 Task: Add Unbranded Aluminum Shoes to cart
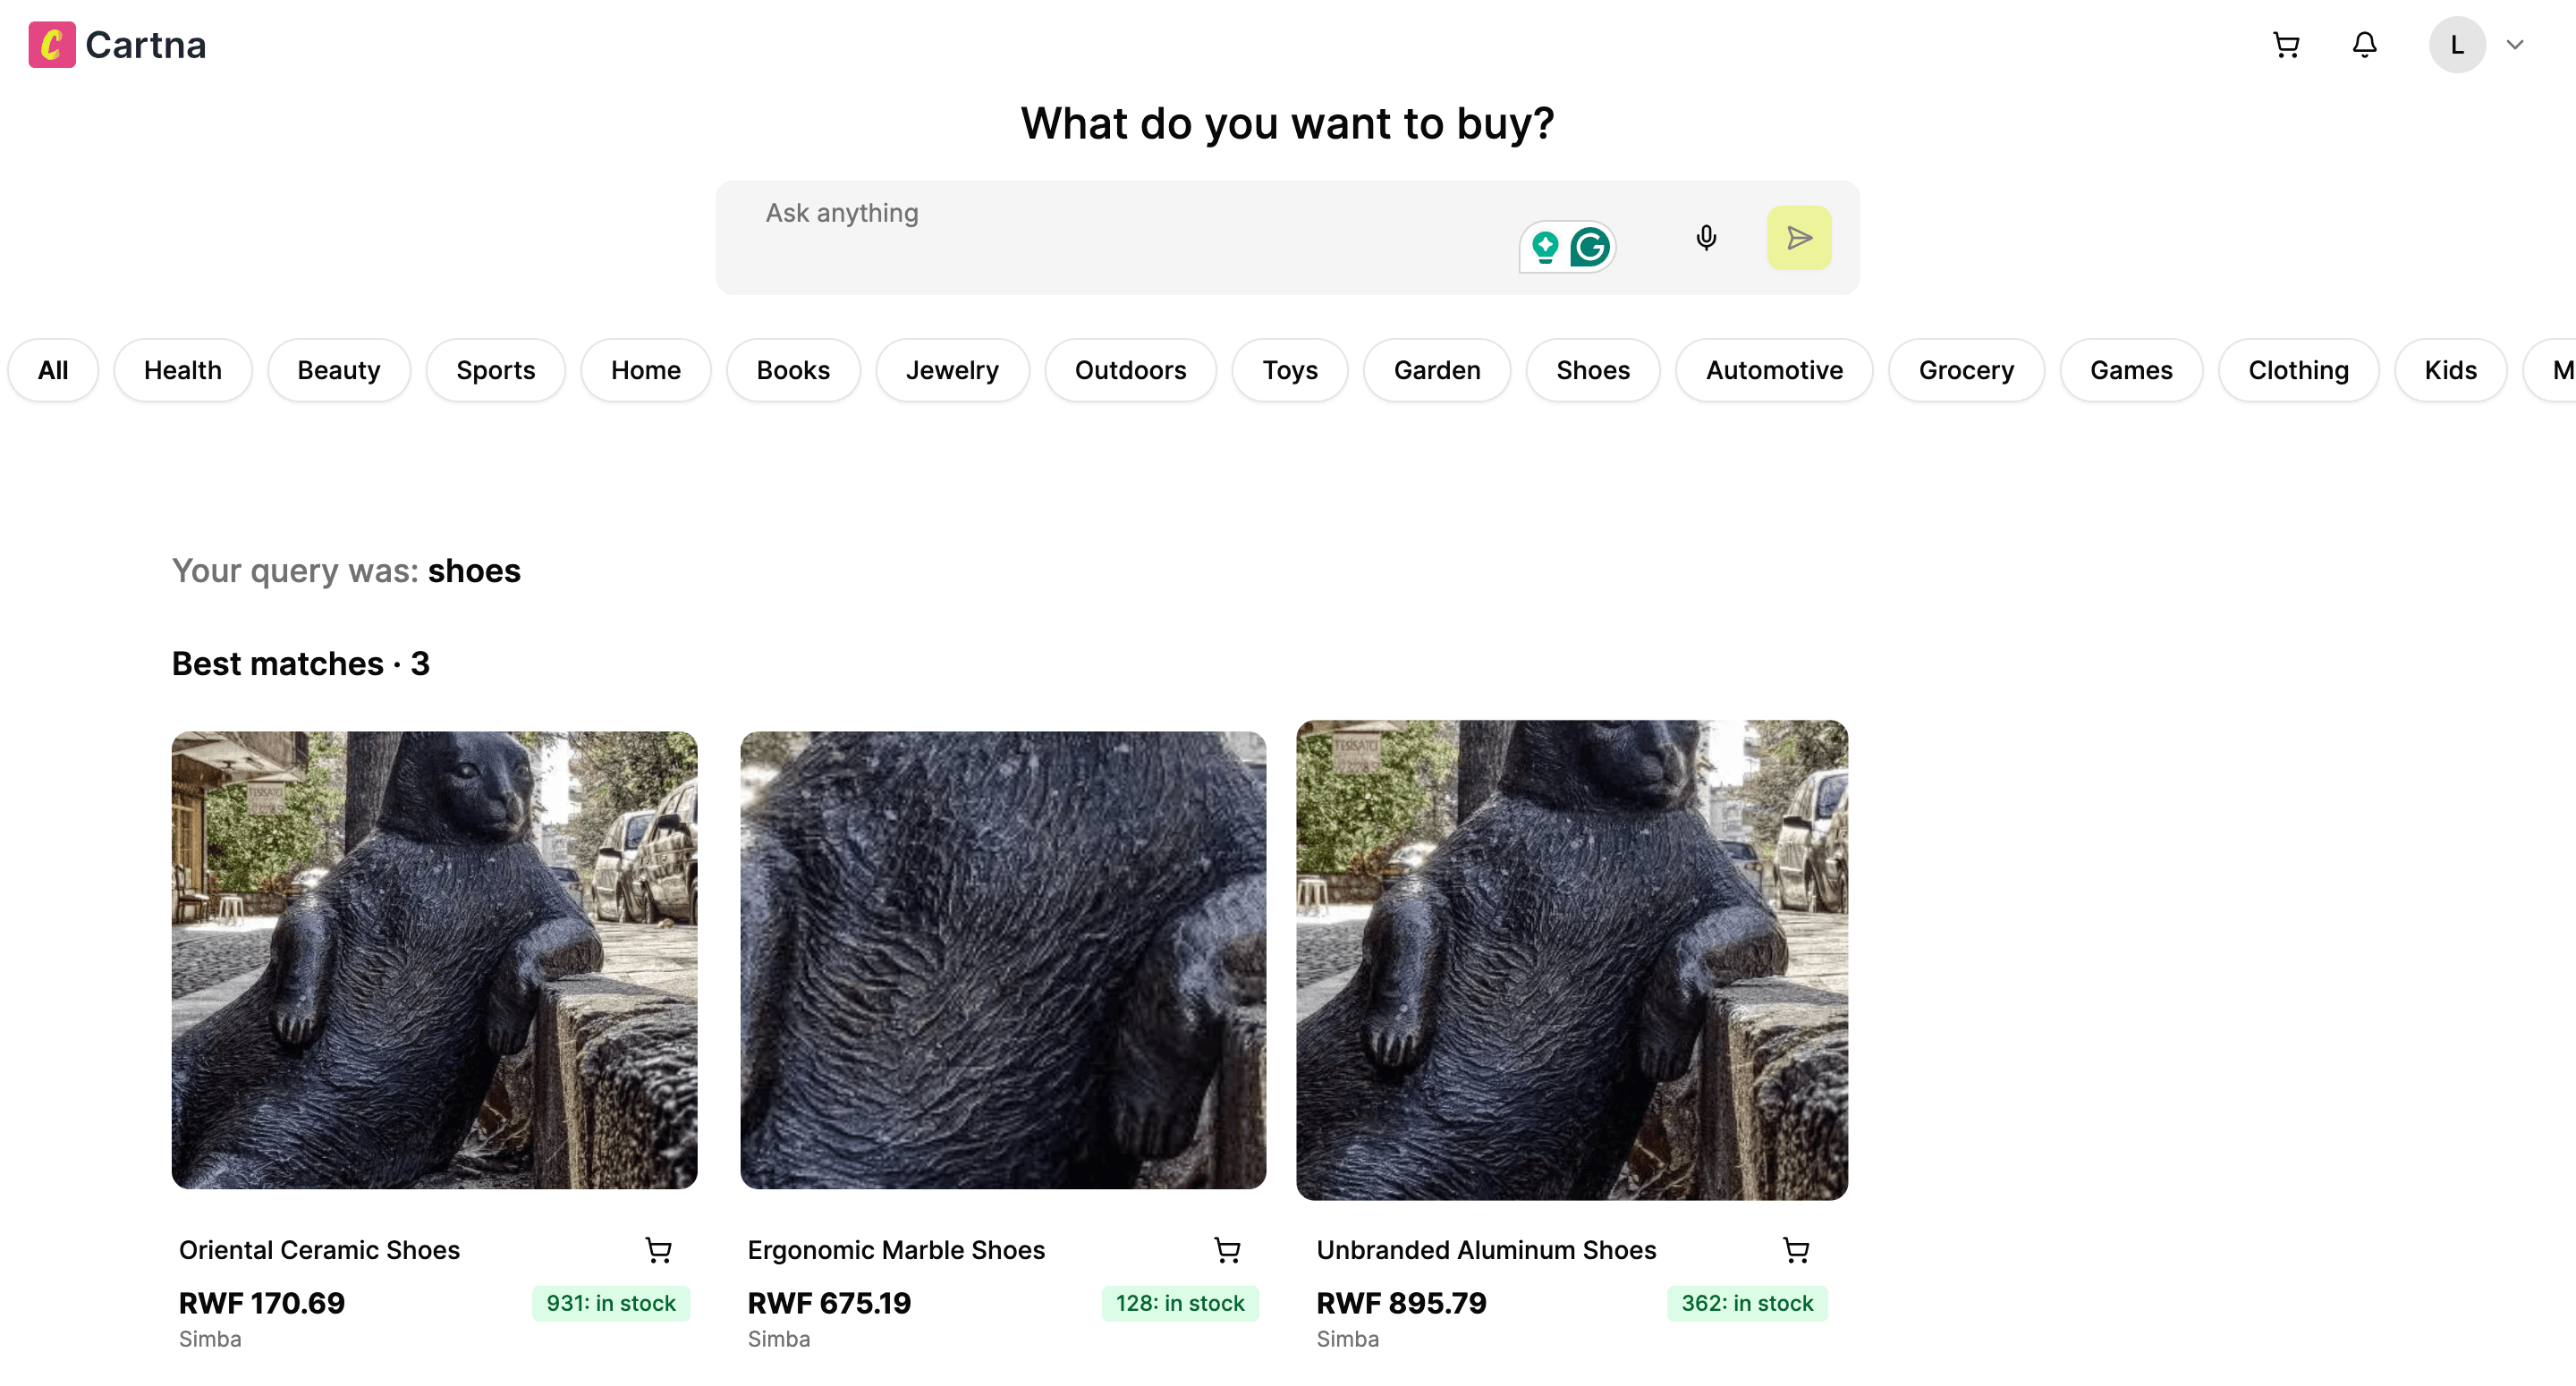pos(1796,1250)
